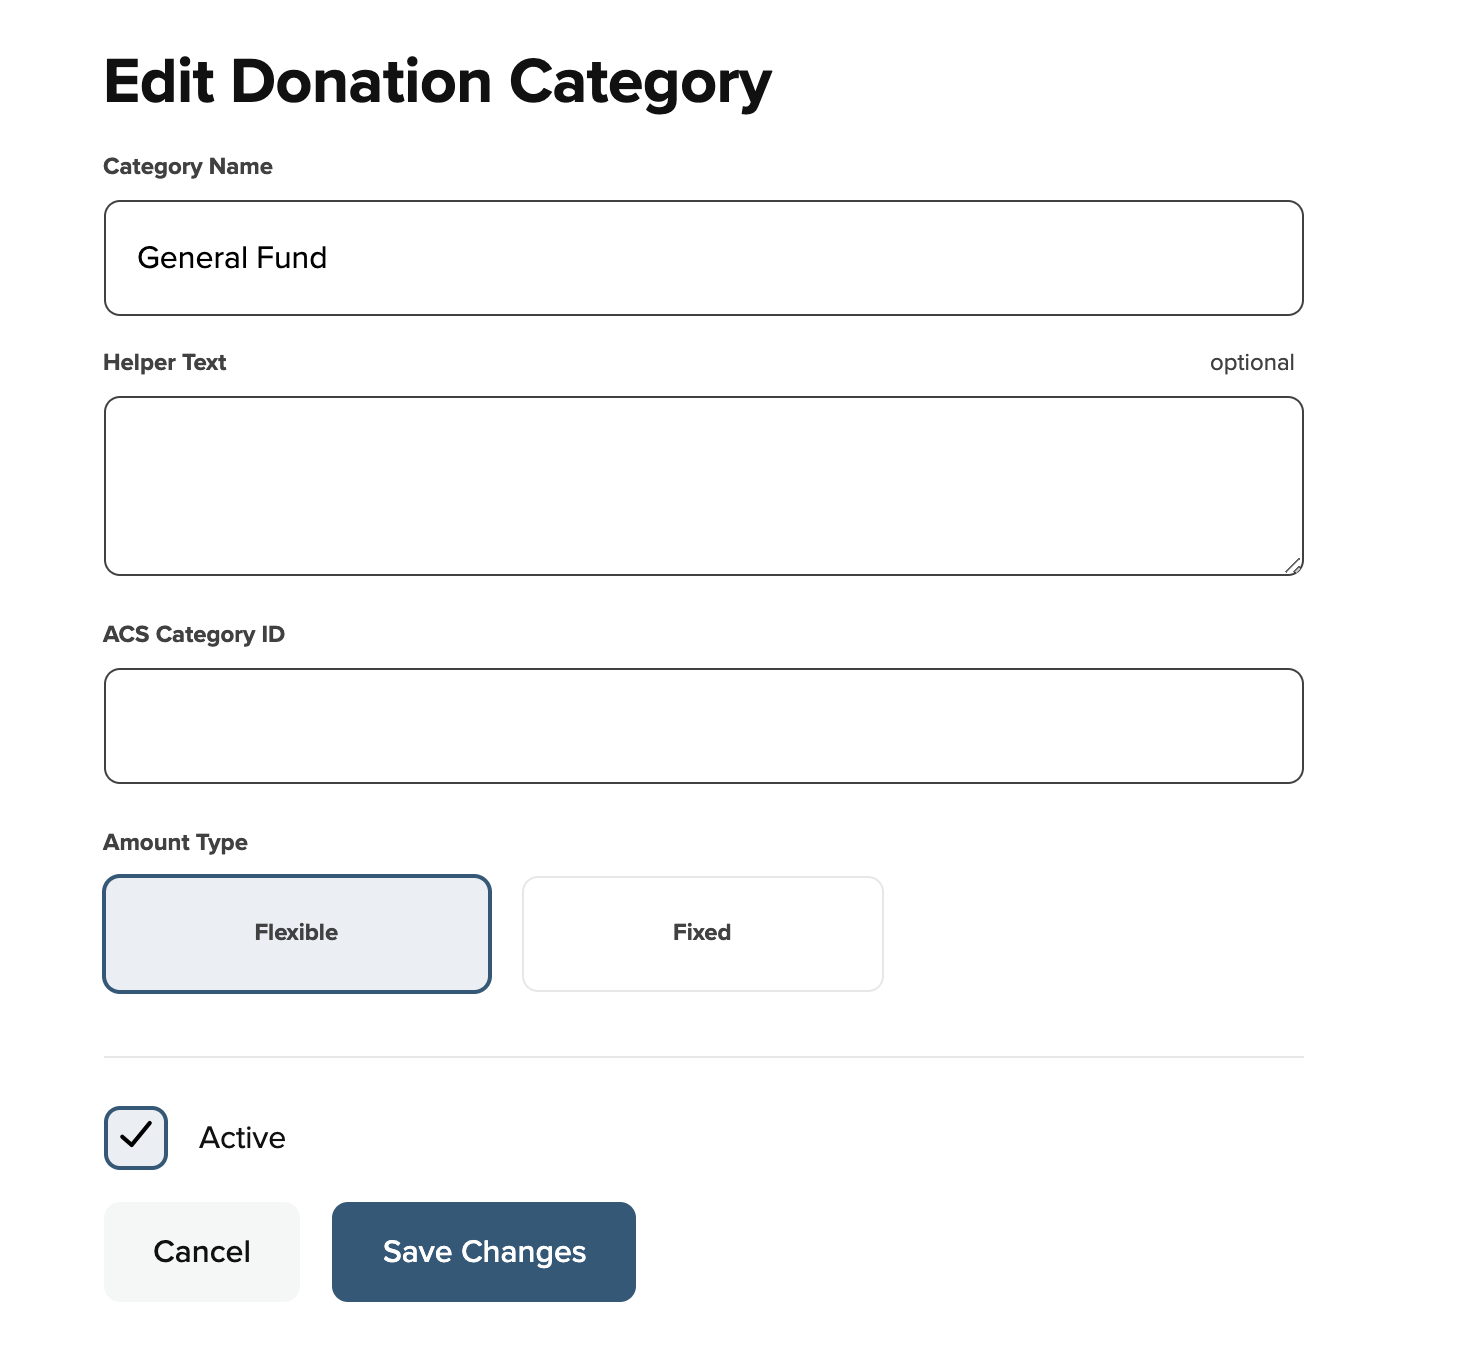The width and height of the screenshot is (1474, 1370).
Task: Click the Edit Donation Category heading
Action: [438, 82]
